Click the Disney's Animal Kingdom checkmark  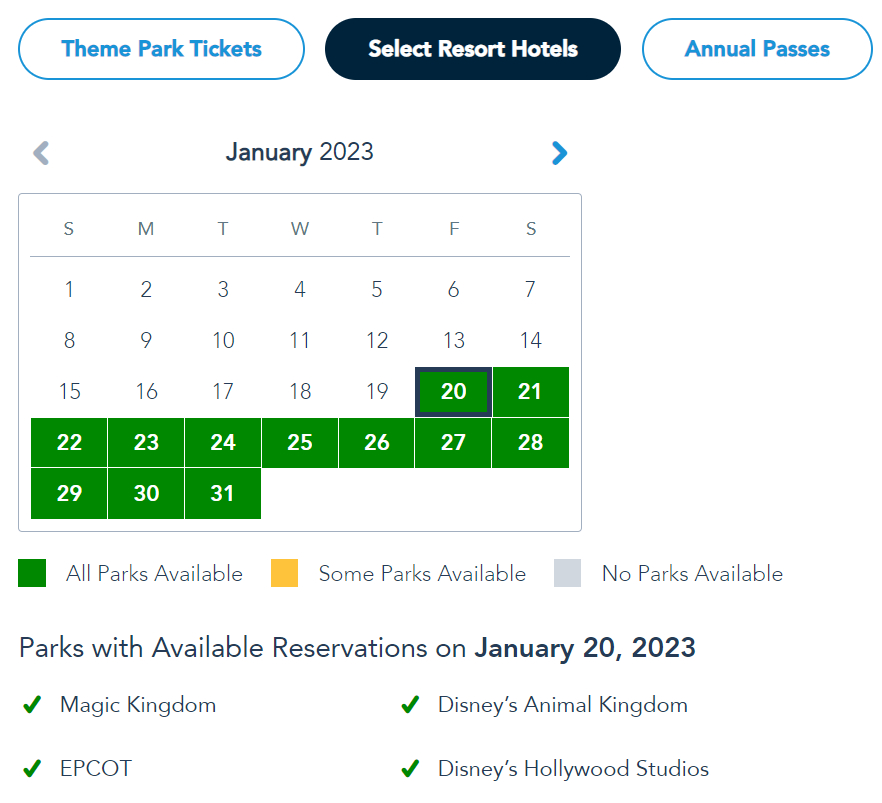click(x=410, y=705)
